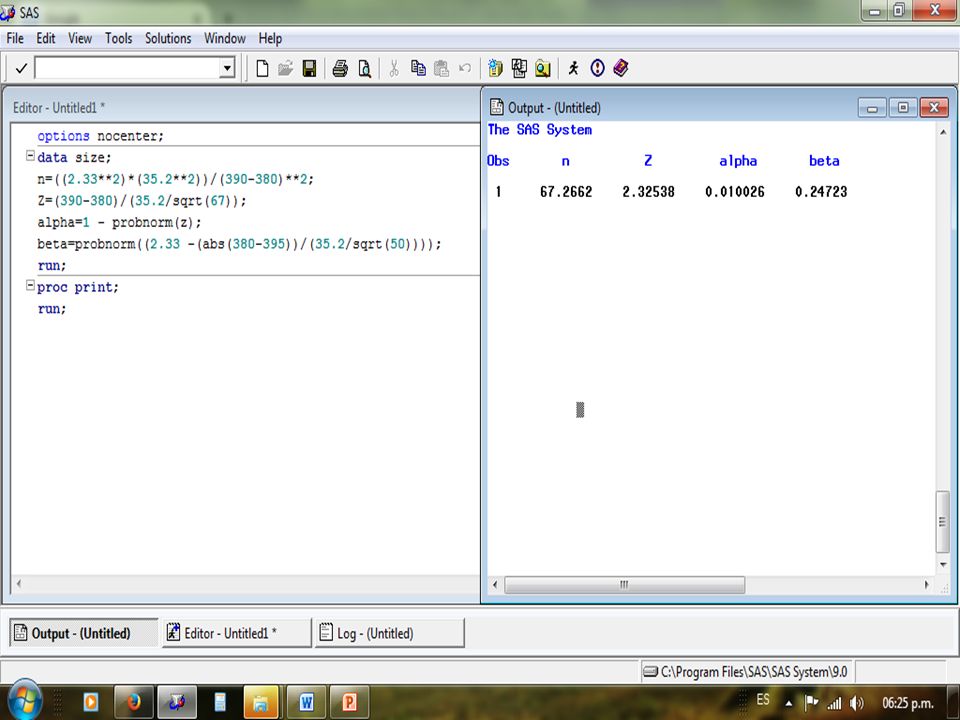Click the Output window vertical scroll thumb
Viewport: 960px width, 720px height.
[x=943, y=522]
